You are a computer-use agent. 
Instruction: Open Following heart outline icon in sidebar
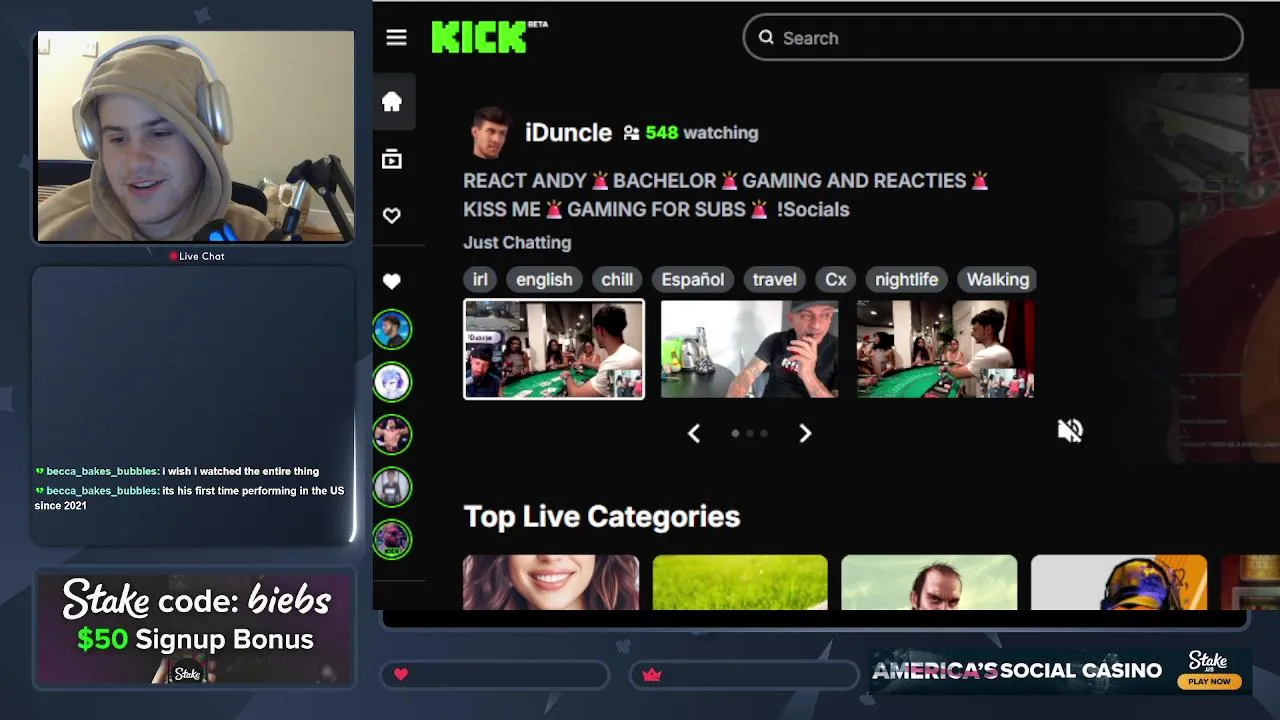point(392,216)
